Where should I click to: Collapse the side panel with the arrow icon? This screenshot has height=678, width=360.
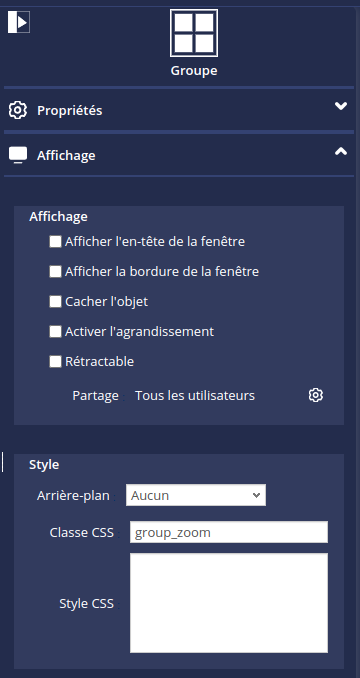[x=19, y=22]
